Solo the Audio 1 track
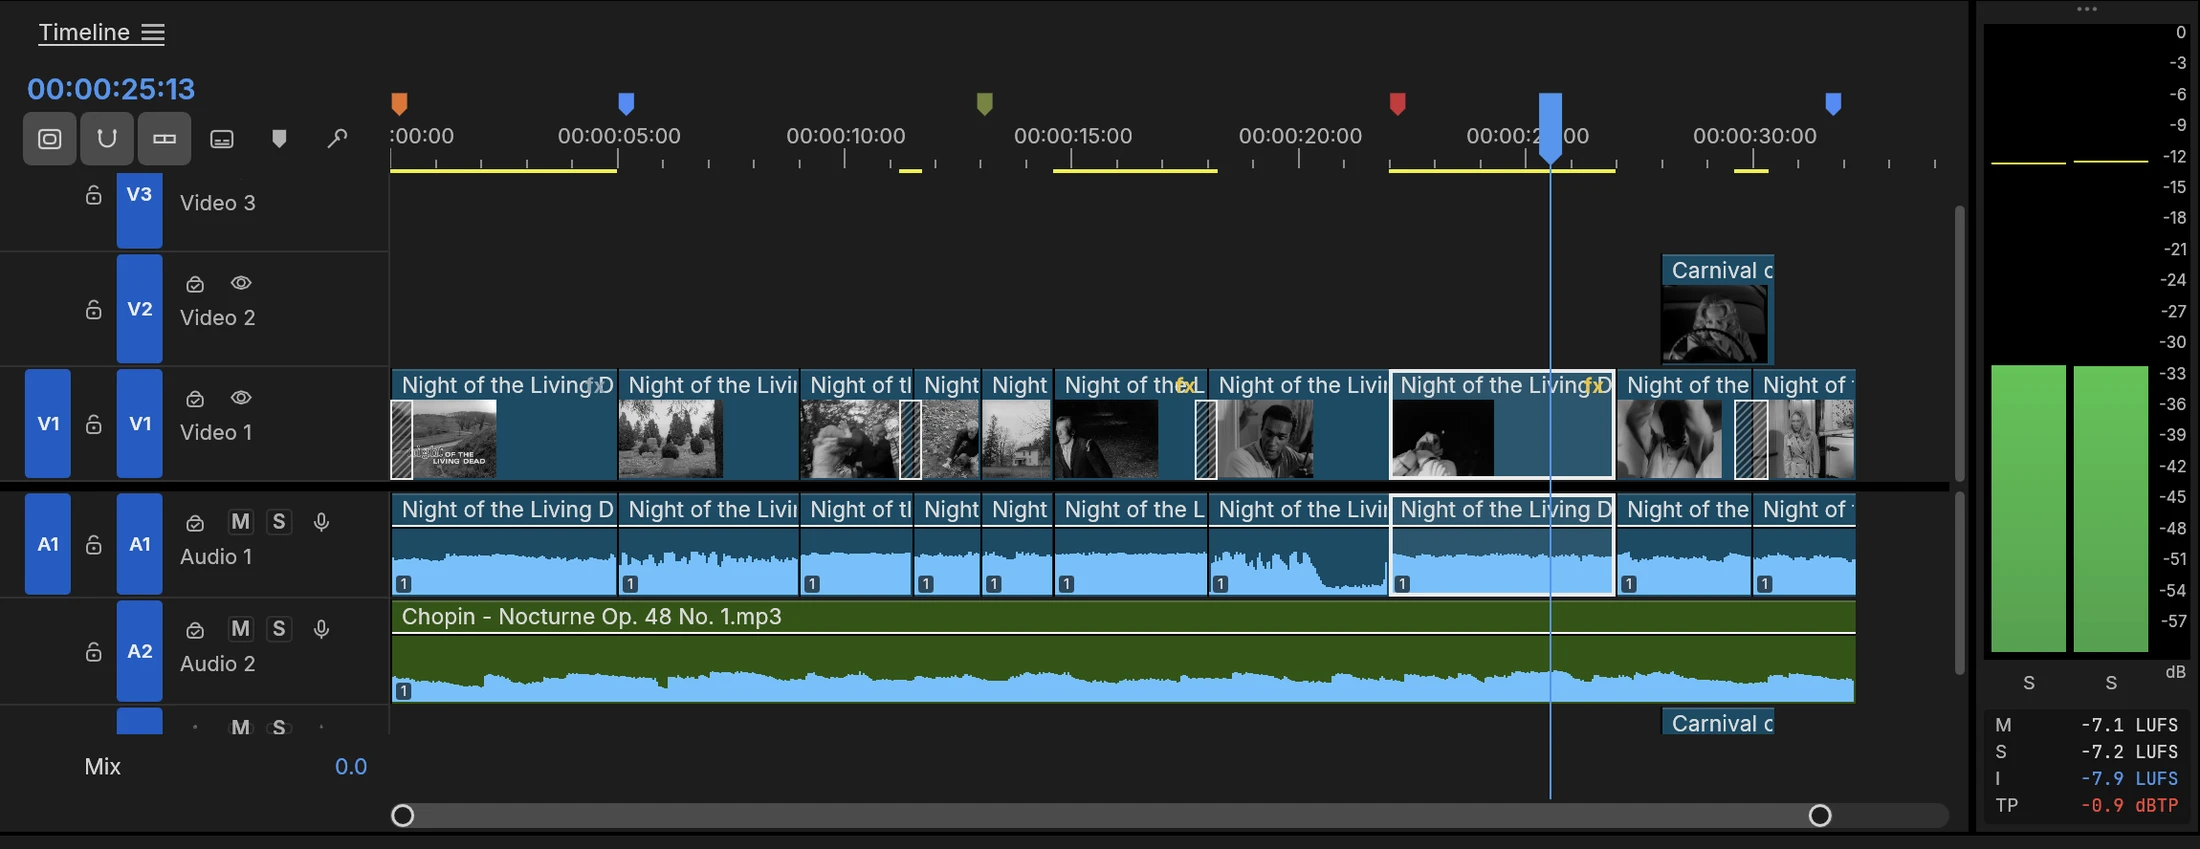This screenshot has height=849, width=2200. click(x=279, y=522)
